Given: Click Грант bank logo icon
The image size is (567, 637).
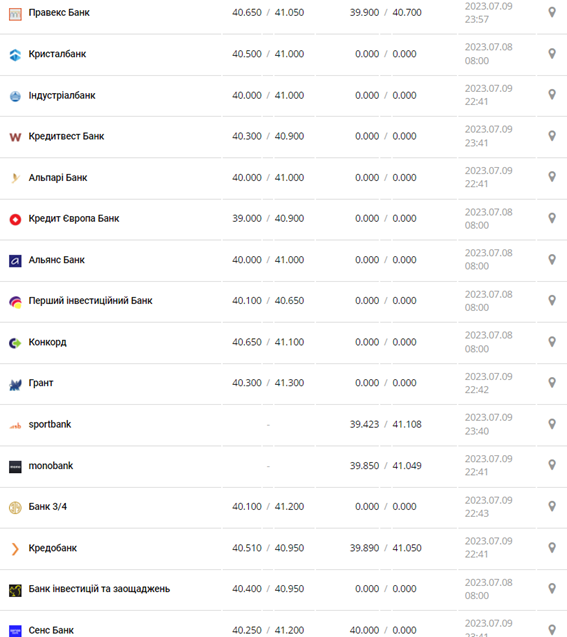Looking at the screenshot, I should click(15, 384).
